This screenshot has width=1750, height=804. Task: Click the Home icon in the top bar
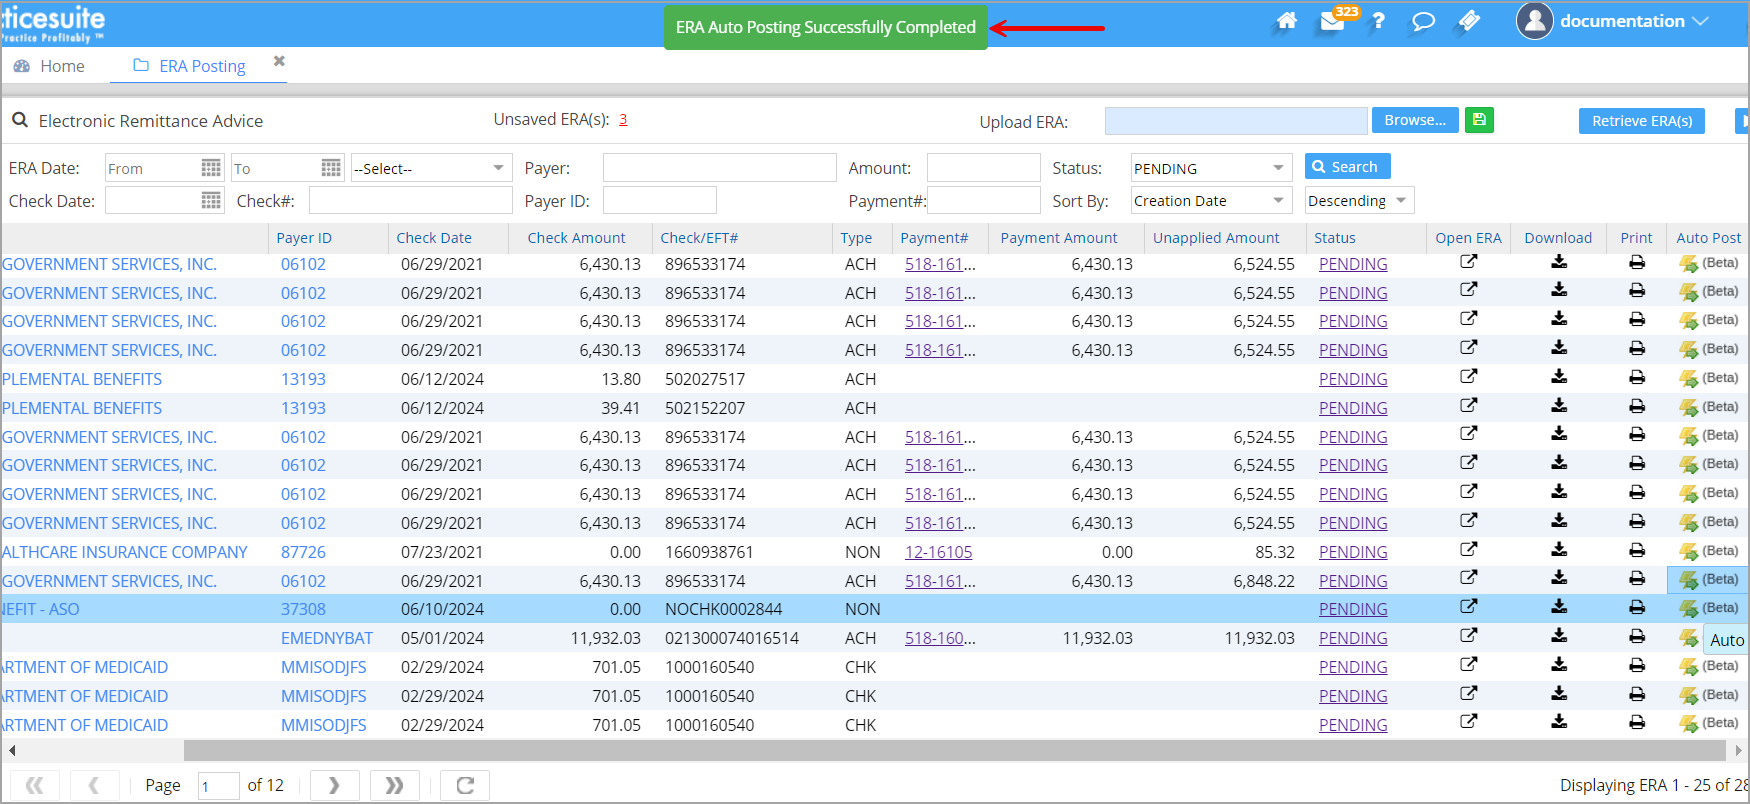tap(1287, 21)
